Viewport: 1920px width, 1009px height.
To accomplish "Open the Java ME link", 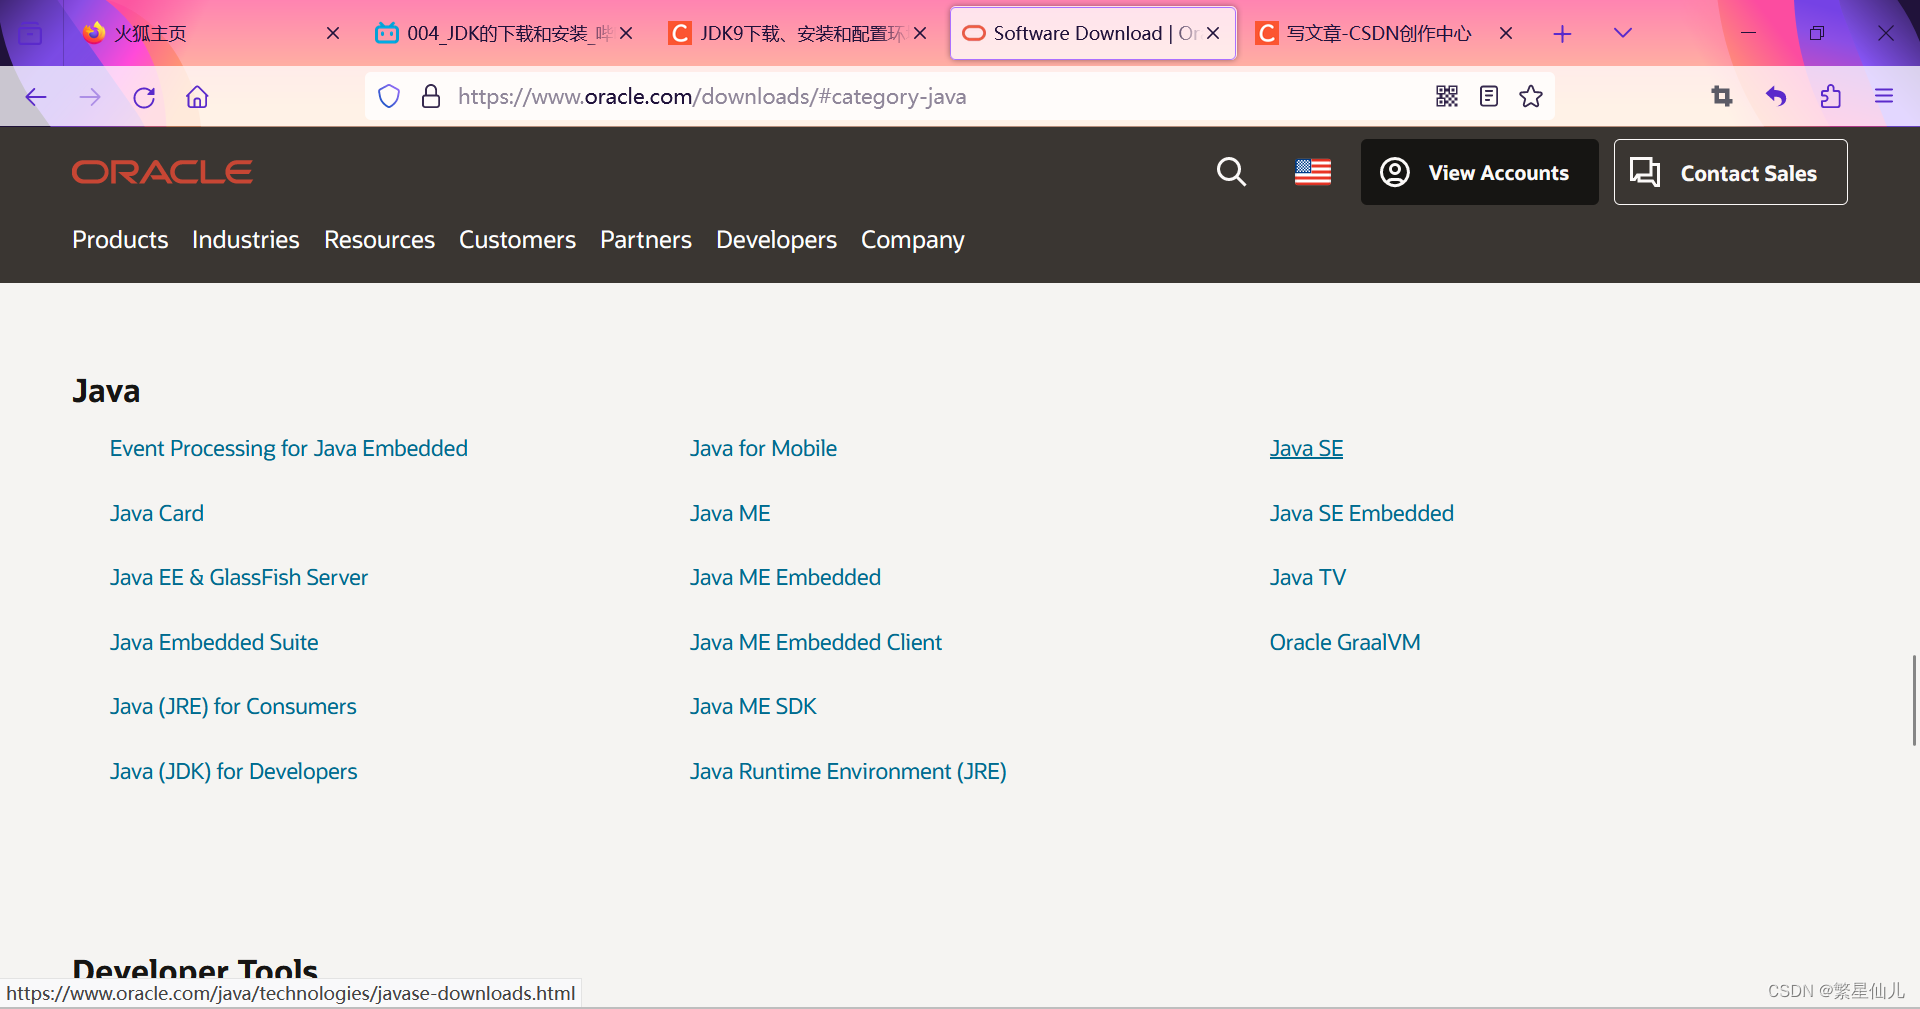I will pyautogui.click(x=730, y=513).
